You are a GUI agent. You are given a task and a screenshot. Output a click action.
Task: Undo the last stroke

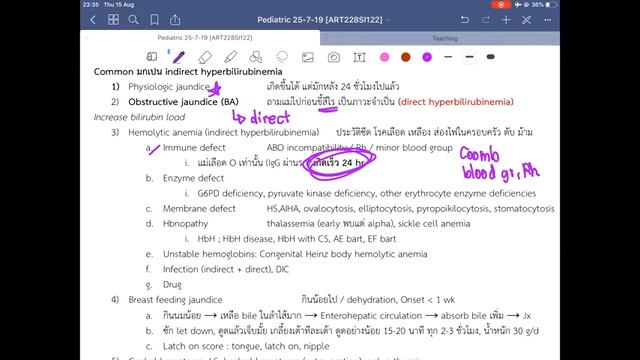coord(464,20)
